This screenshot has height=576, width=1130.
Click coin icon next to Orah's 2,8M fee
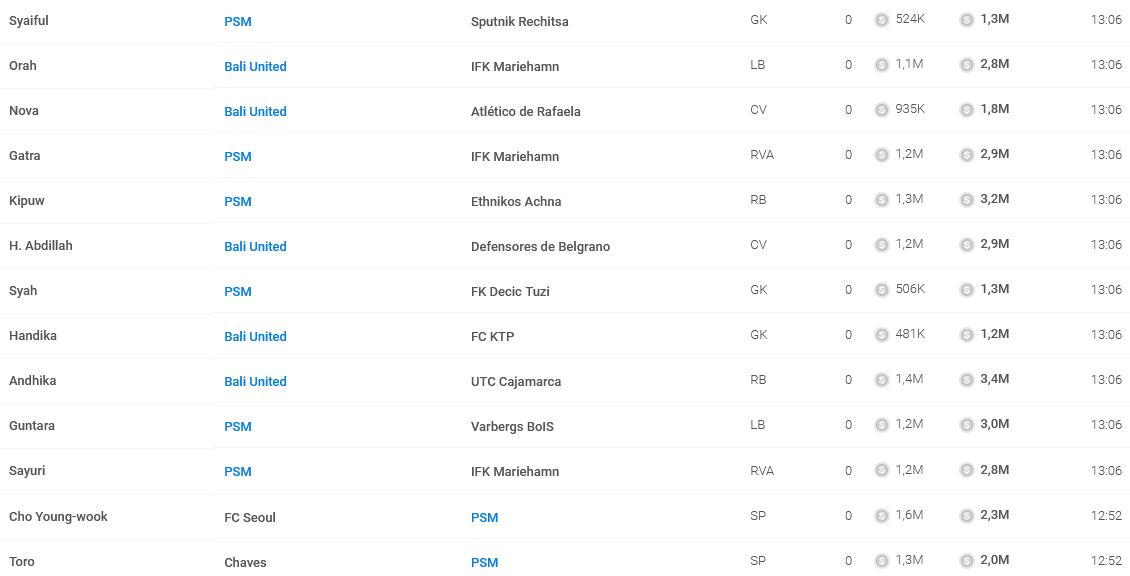click(x=966, y=65)
